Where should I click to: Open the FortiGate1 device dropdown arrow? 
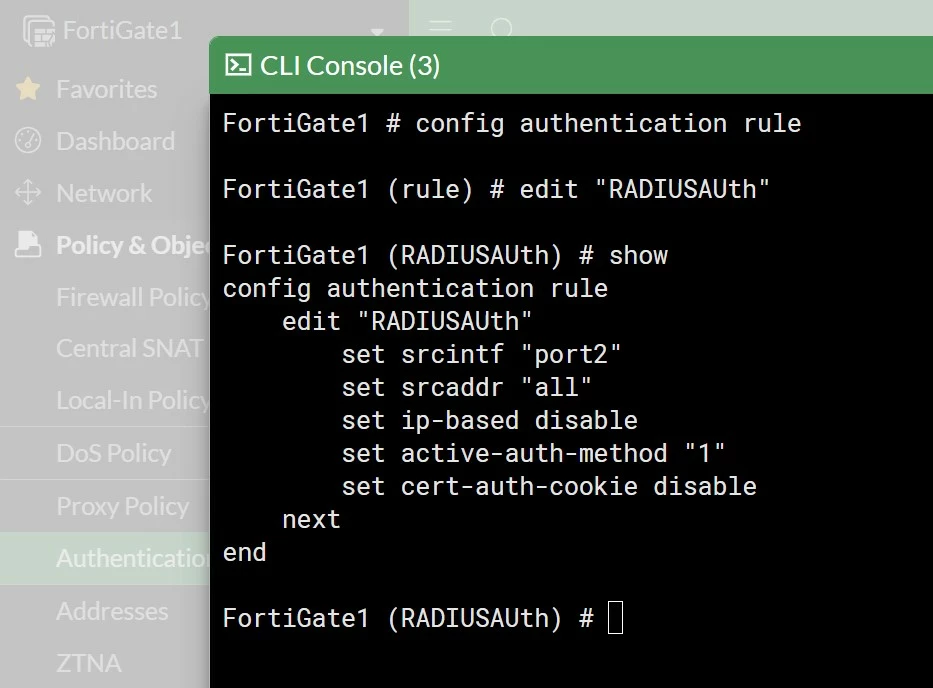[377, 31]
